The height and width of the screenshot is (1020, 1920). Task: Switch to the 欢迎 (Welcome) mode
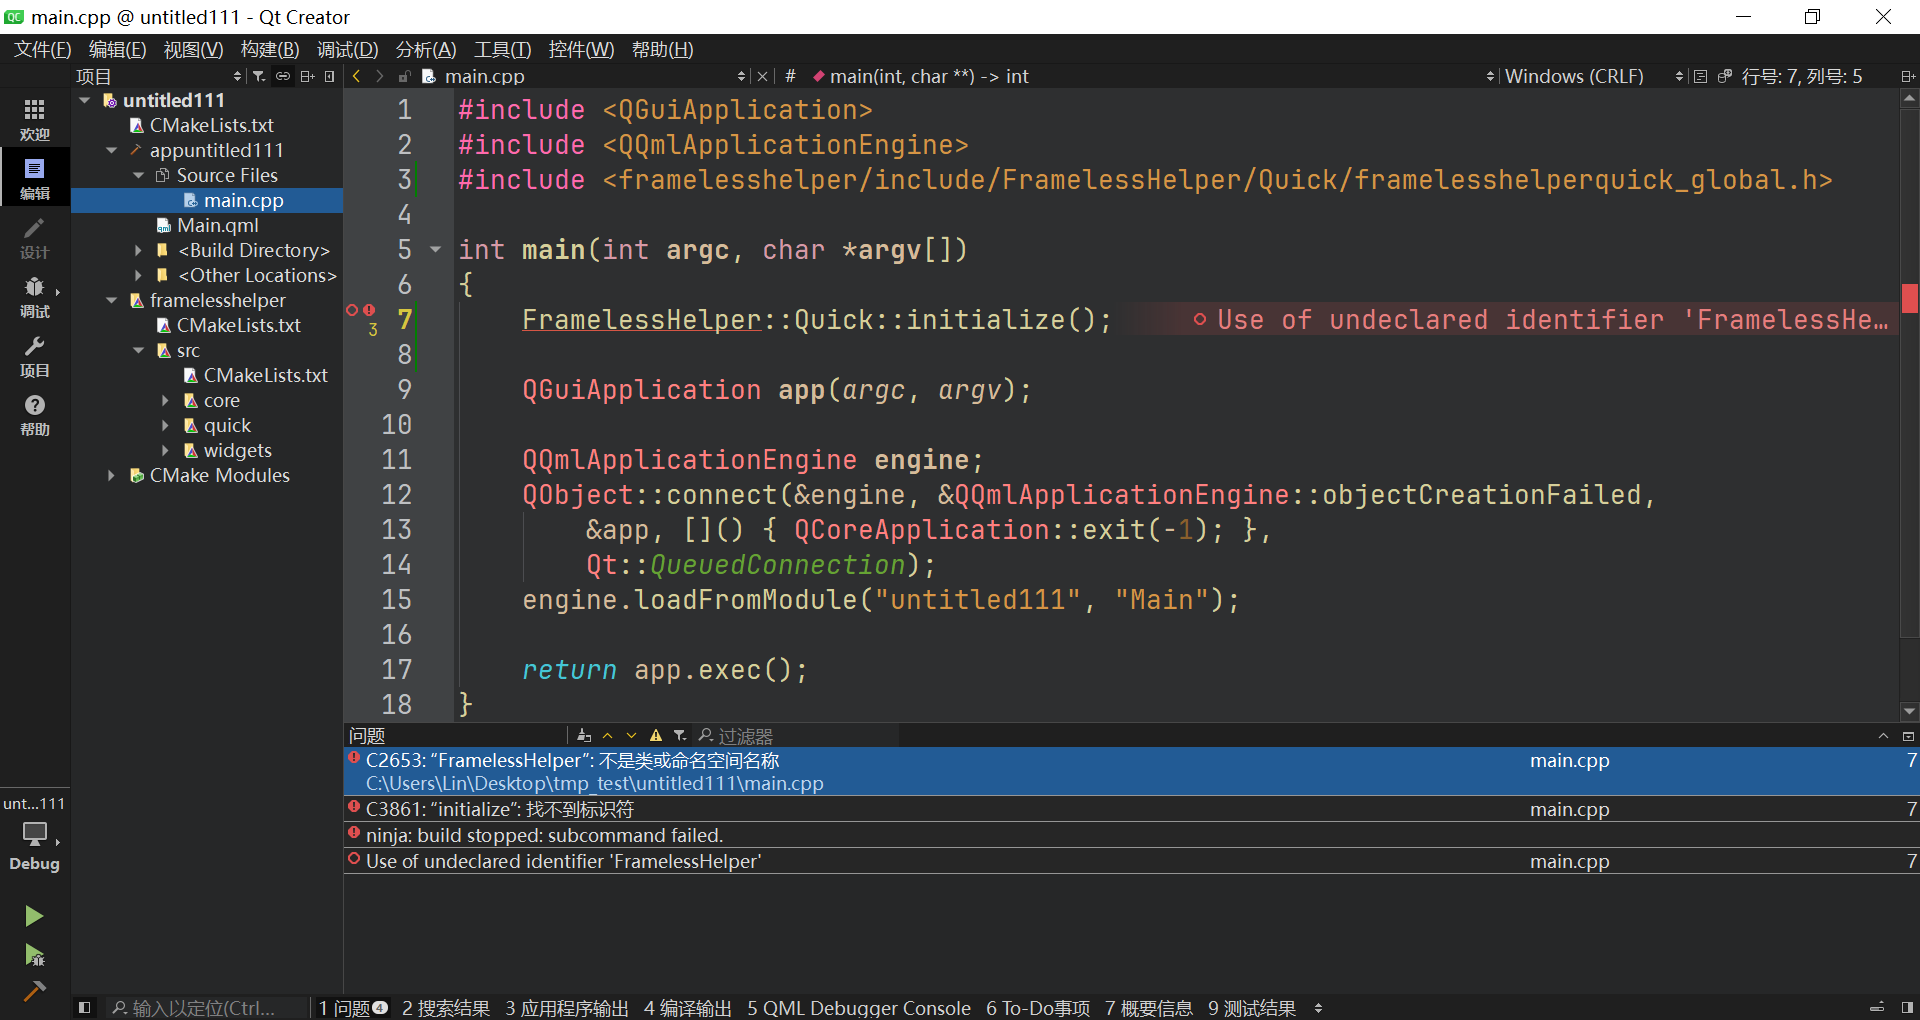[35, 119]
